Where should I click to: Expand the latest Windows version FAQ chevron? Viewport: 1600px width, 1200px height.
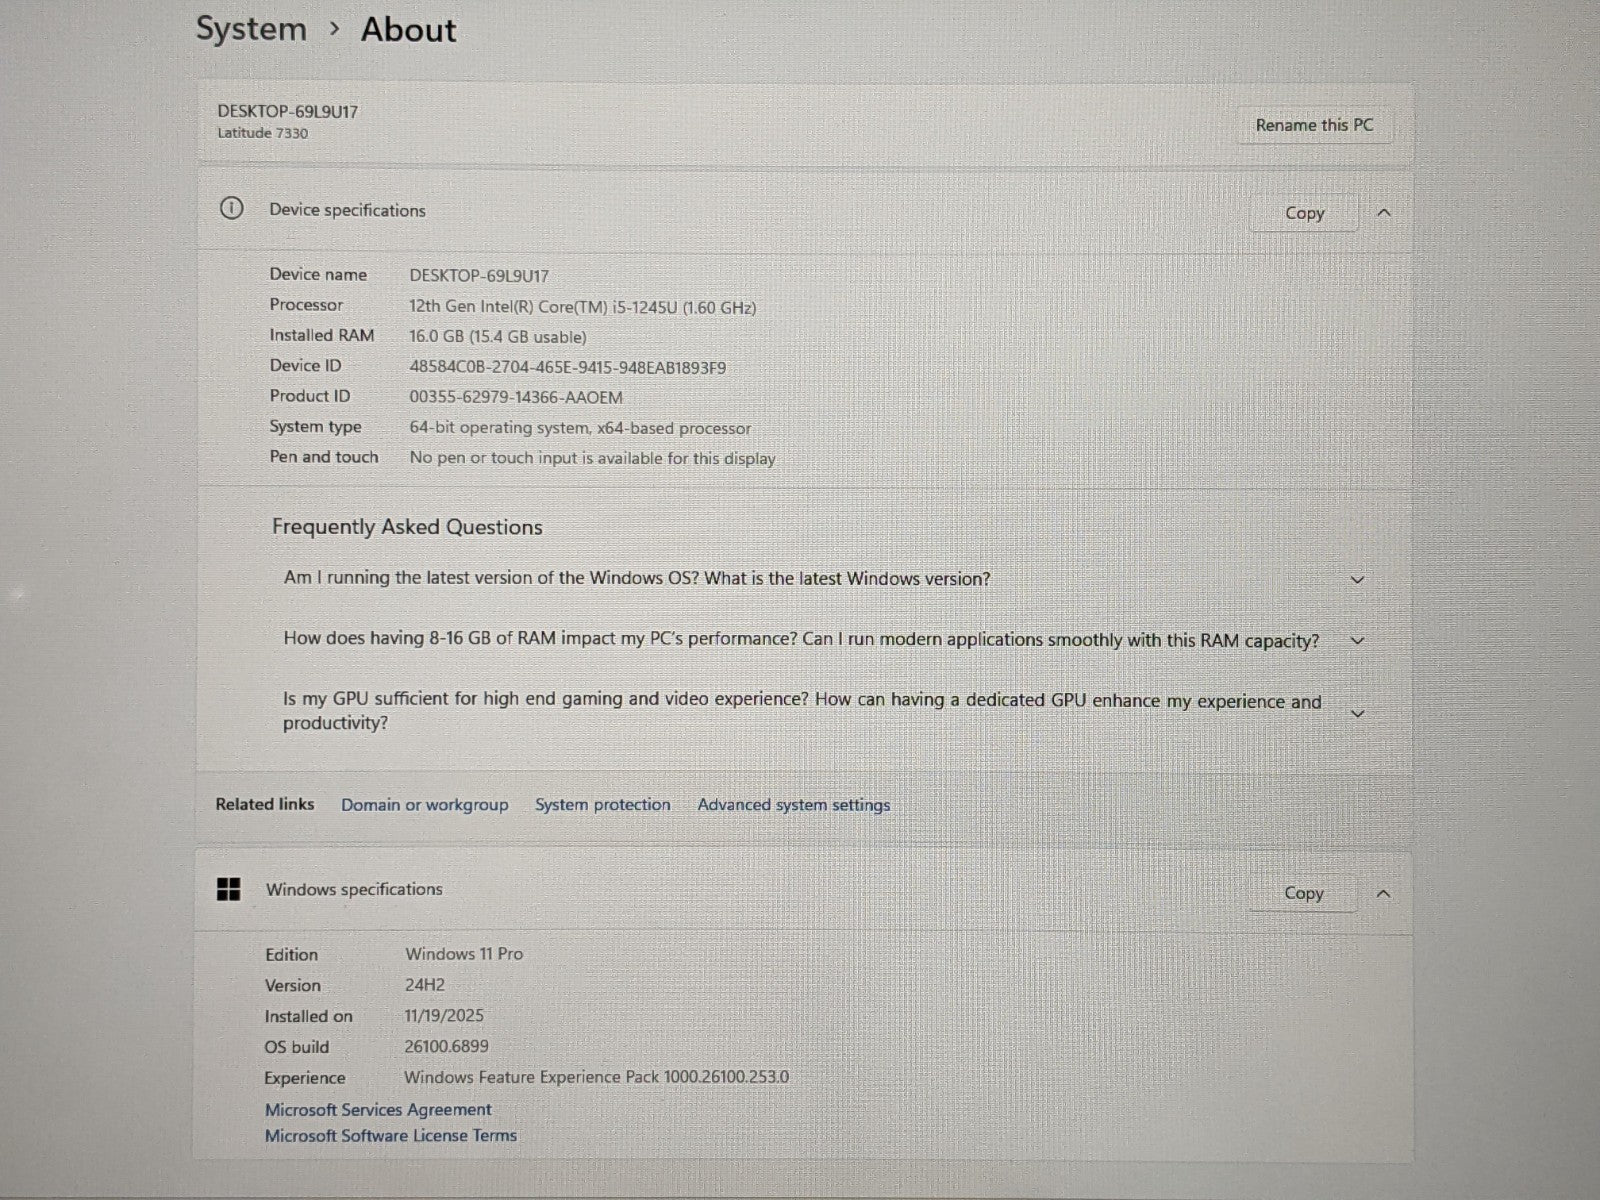[1357, 580]
